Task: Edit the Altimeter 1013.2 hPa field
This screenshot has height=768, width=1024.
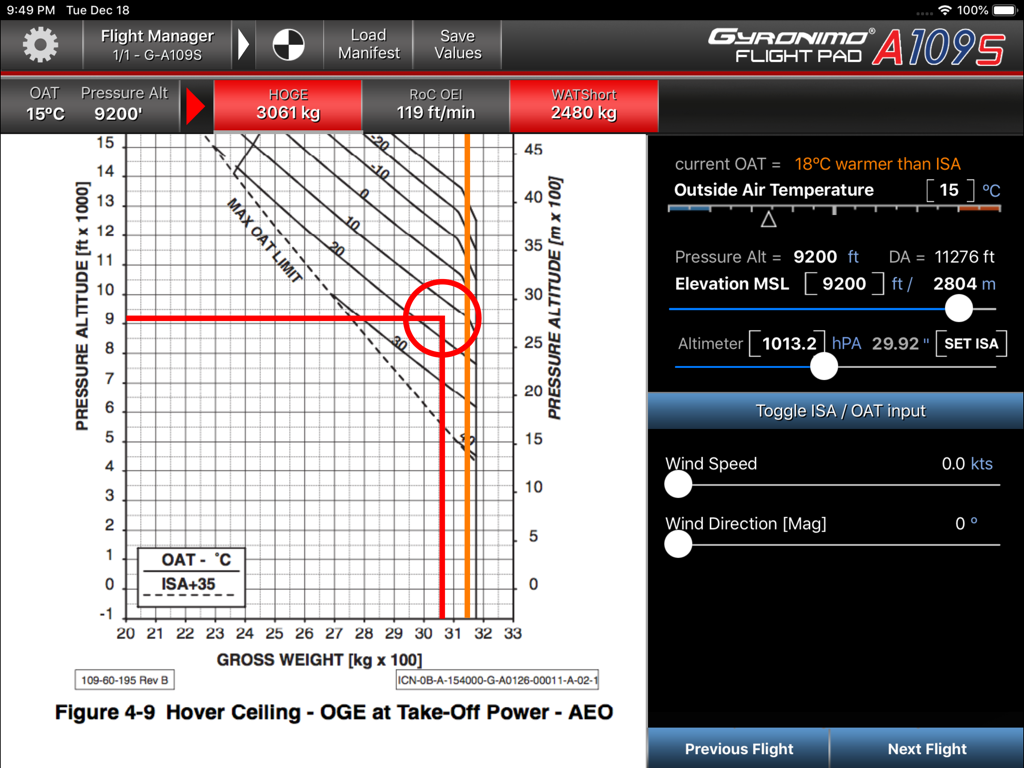Action: tap(789, 343)
